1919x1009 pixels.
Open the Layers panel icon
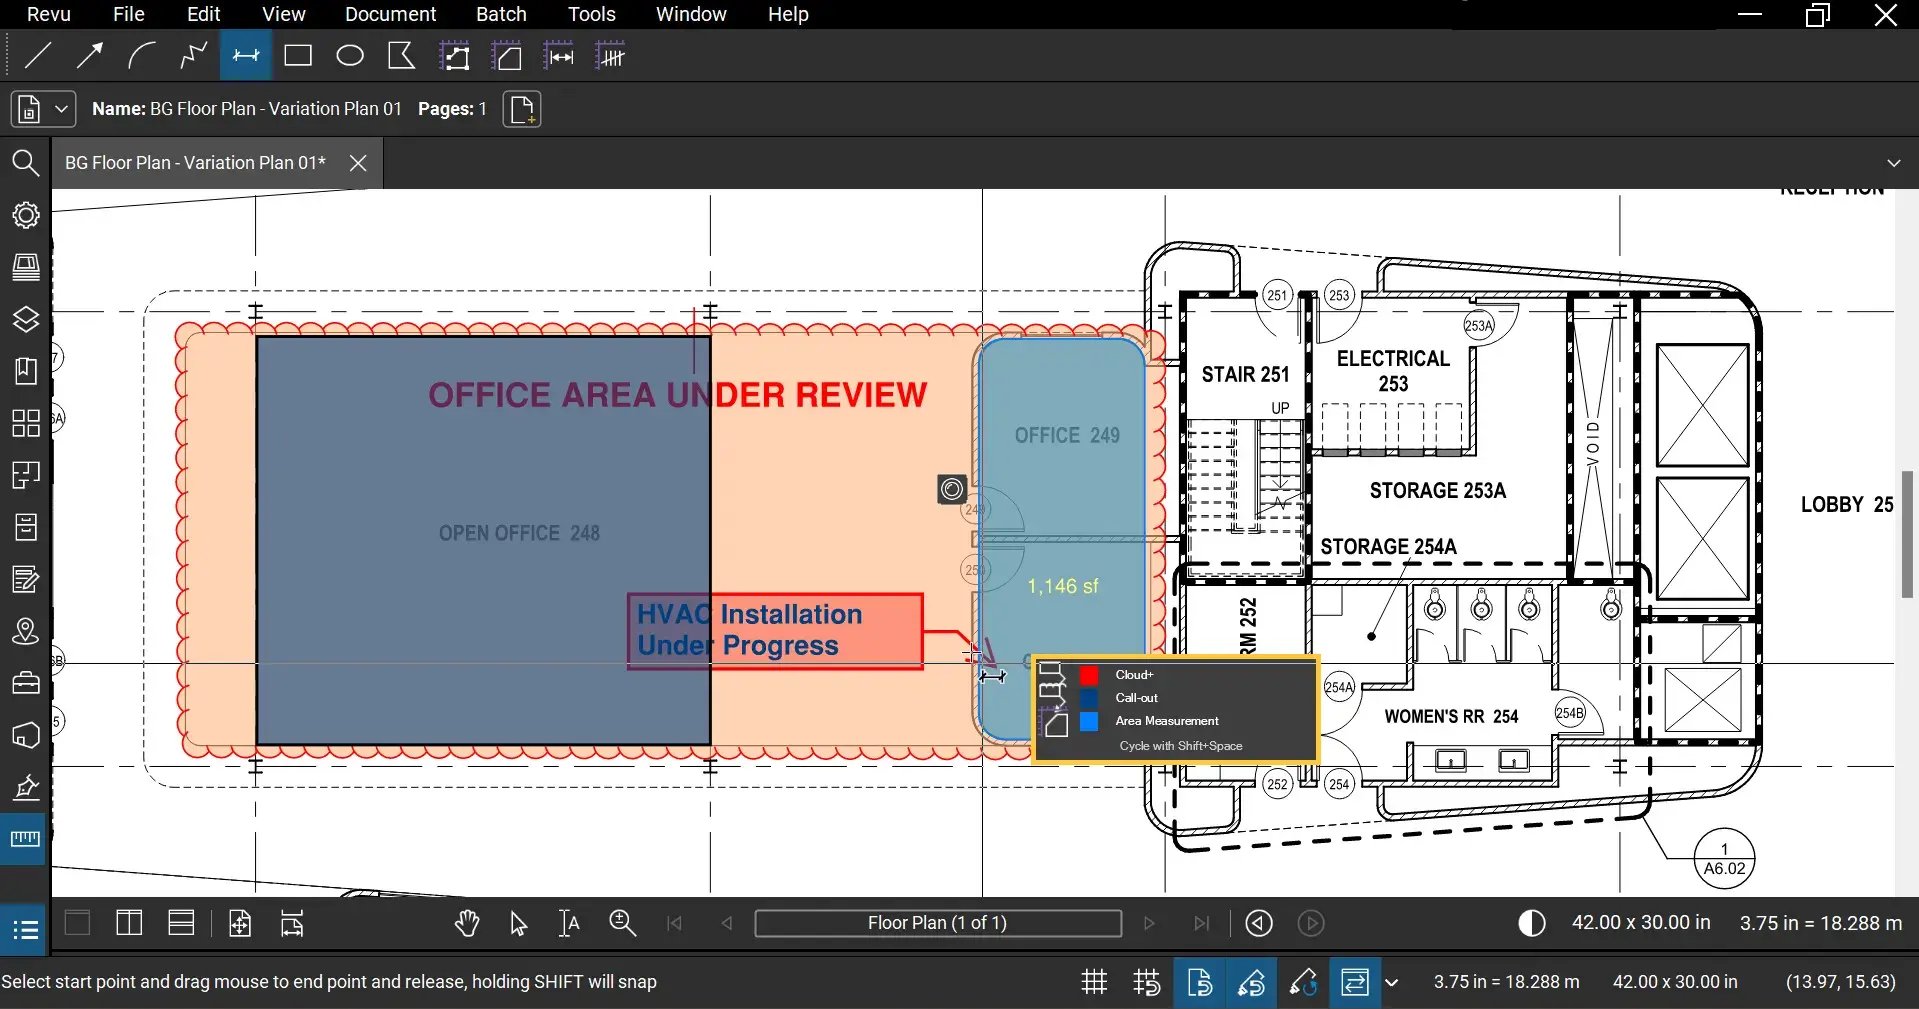(26, 319)
